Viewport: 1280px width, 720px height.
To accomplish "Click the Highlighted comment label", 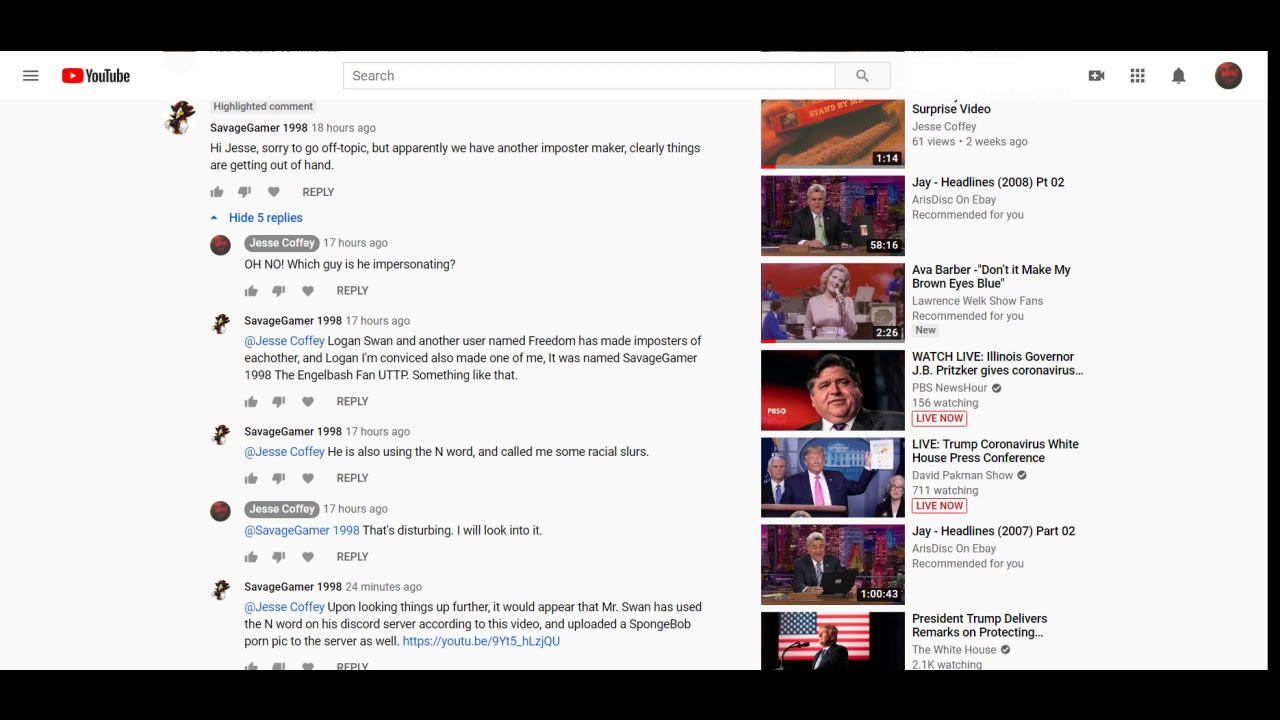I will coord(263,107).
